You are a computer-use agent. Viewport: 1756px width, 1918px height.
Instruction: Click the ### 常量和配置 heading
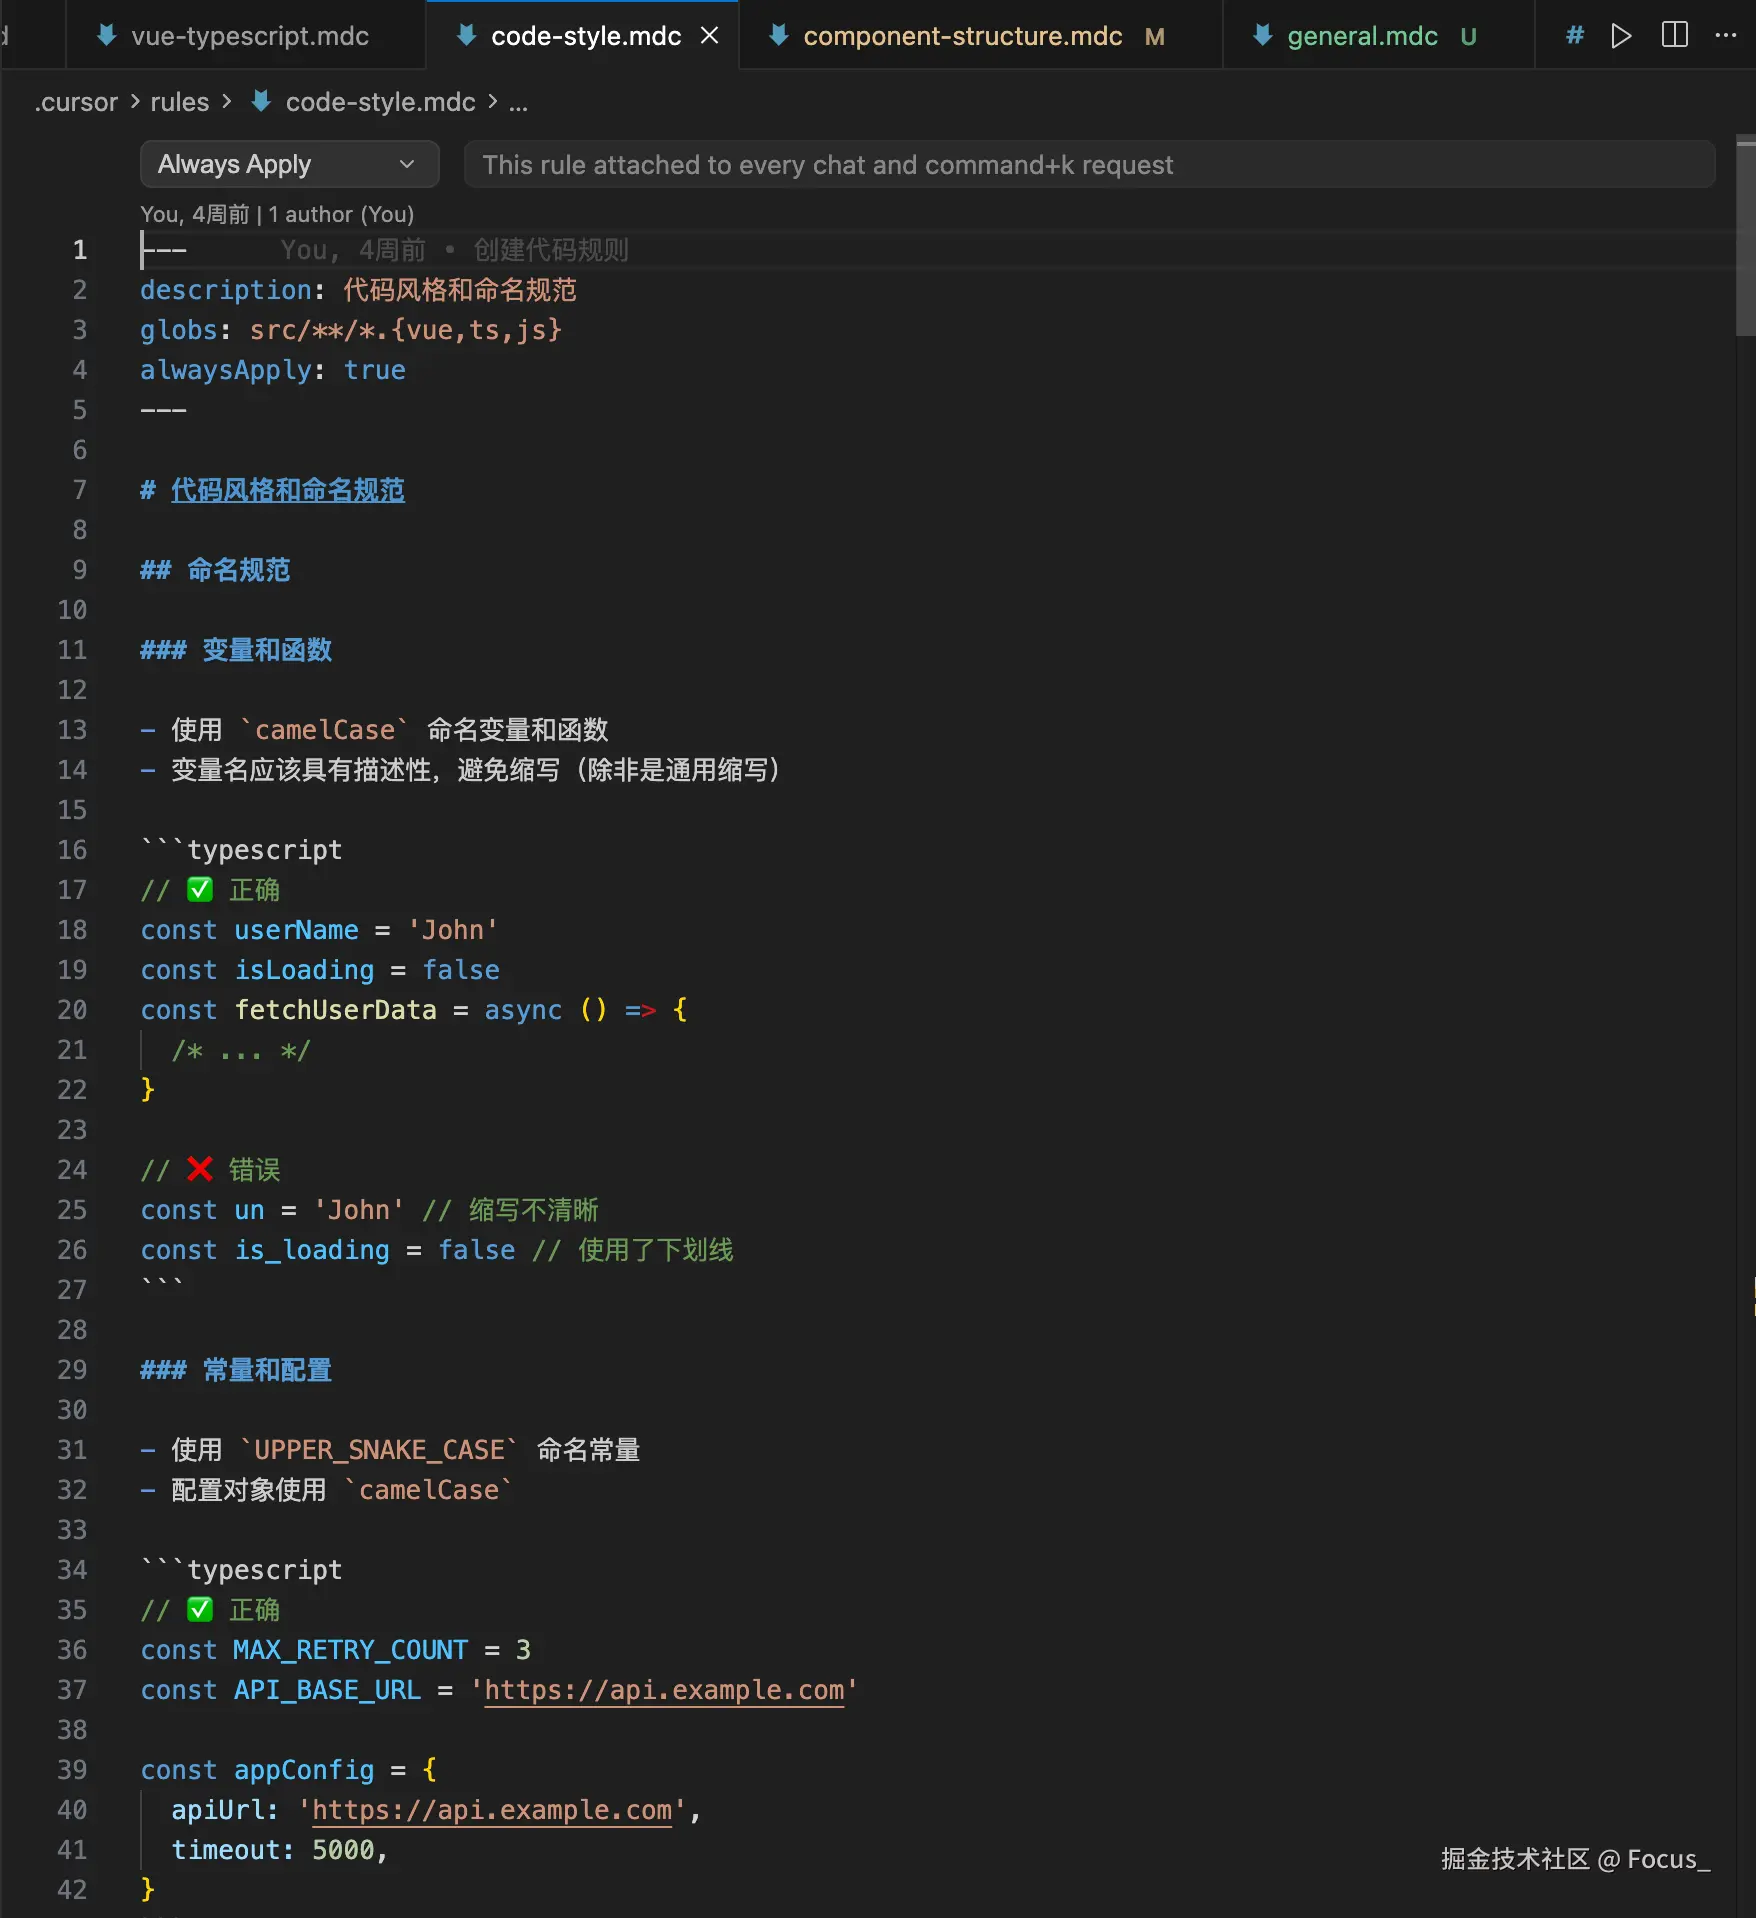point(236,1370)
